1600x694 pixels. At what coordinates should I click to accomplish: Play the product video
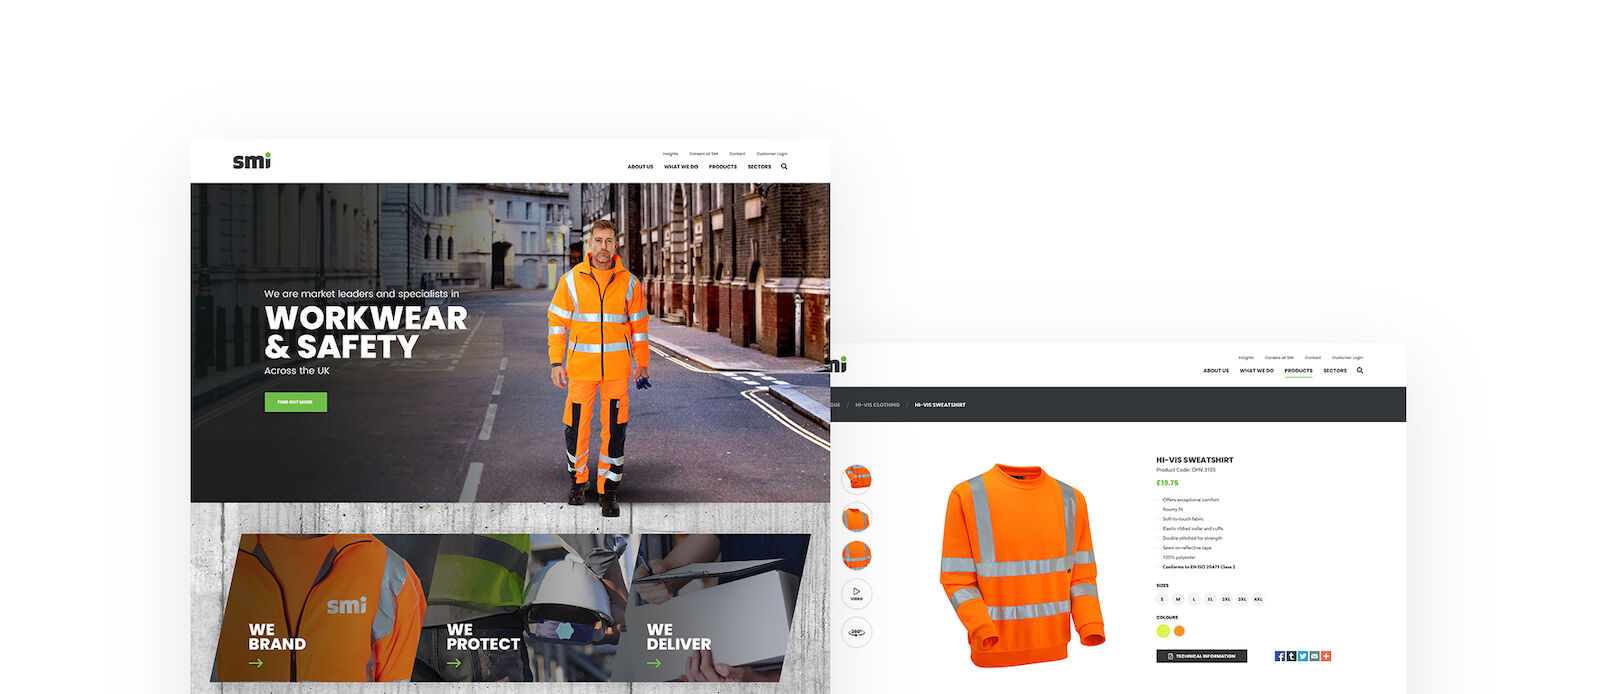click(857, 593)
